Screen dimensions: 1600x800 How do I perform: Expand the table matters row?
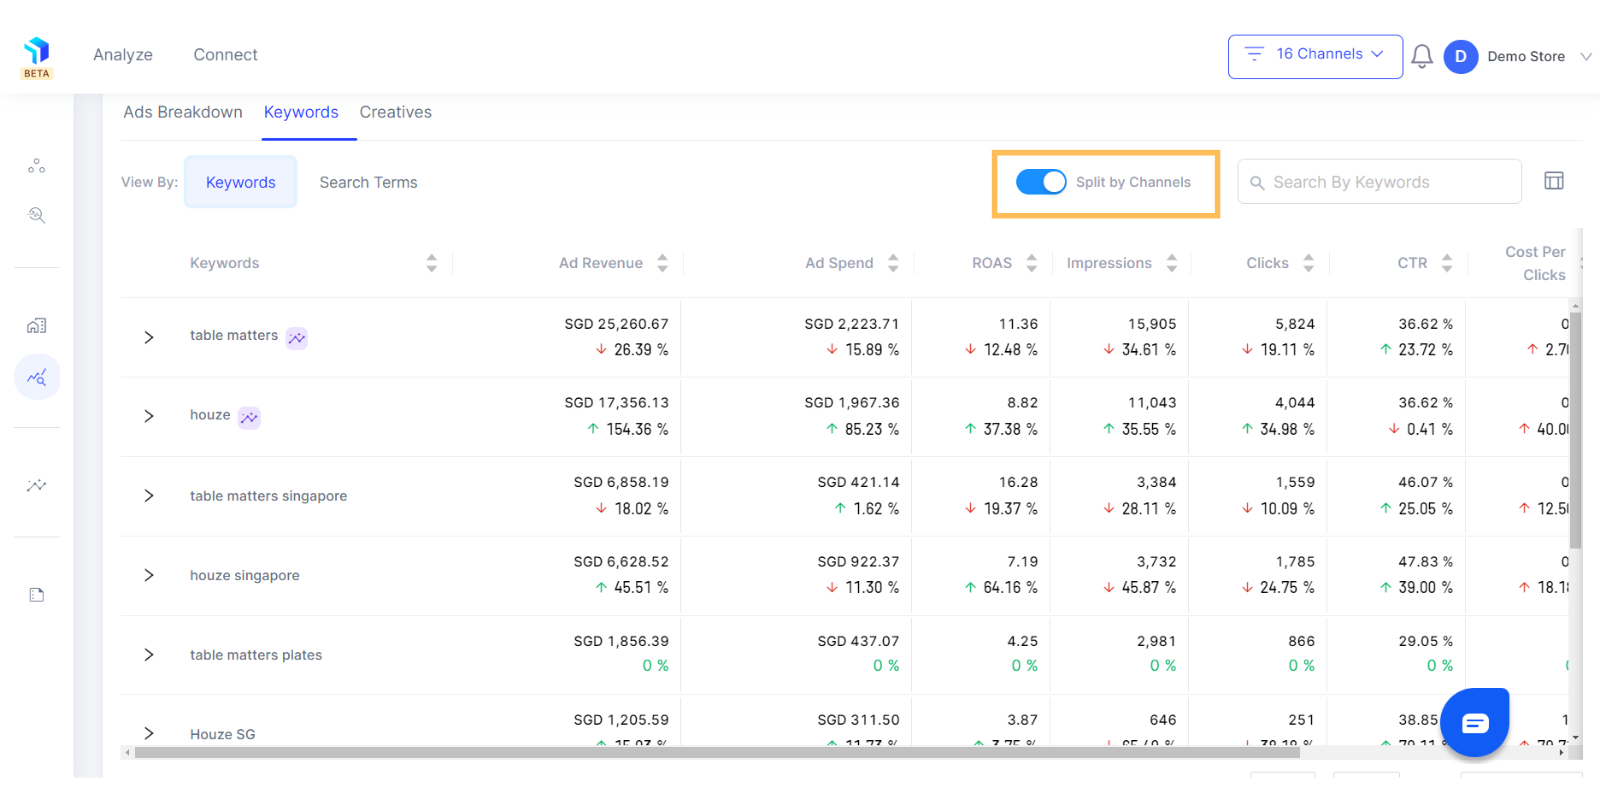pos(149,337)
